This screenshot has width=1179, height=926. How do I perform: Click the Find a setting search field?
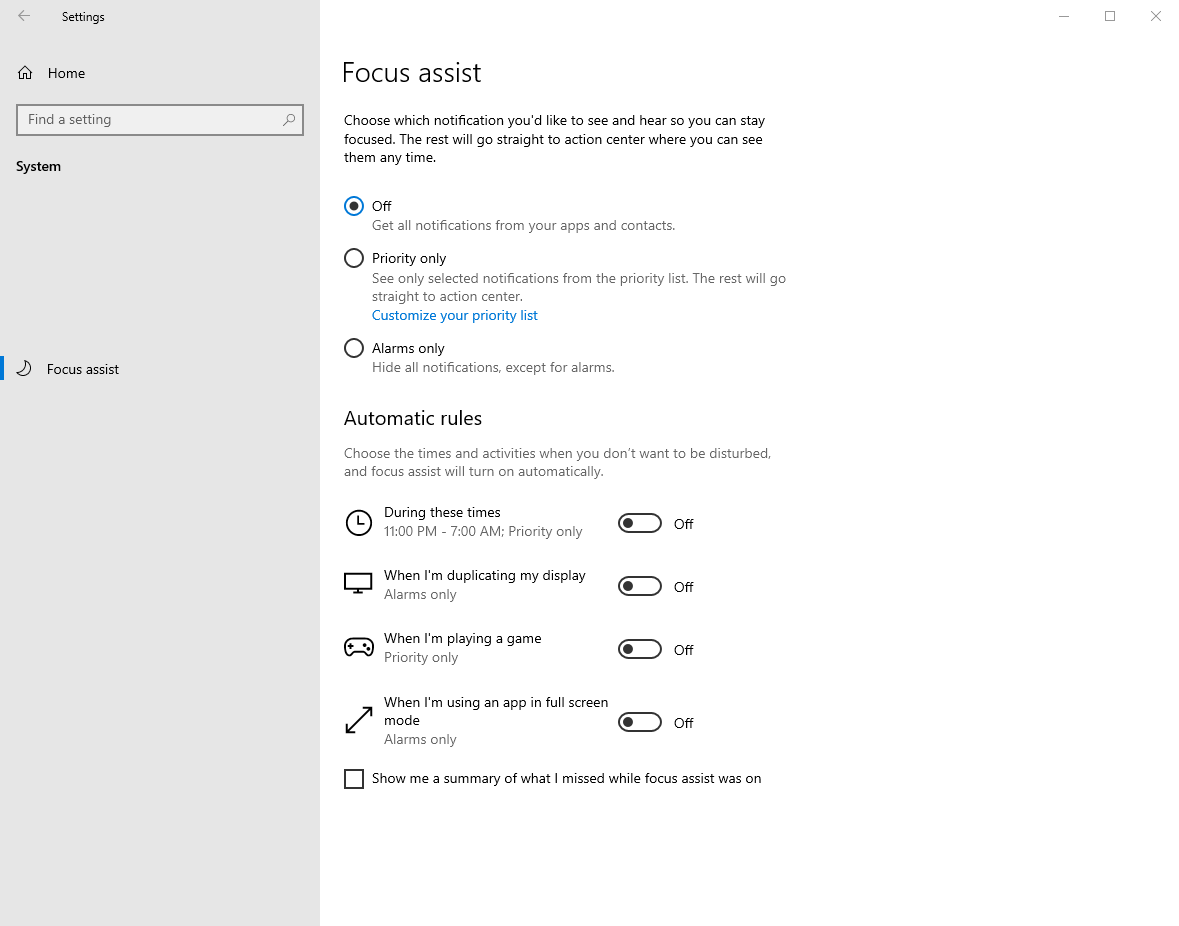click(150, 120)
